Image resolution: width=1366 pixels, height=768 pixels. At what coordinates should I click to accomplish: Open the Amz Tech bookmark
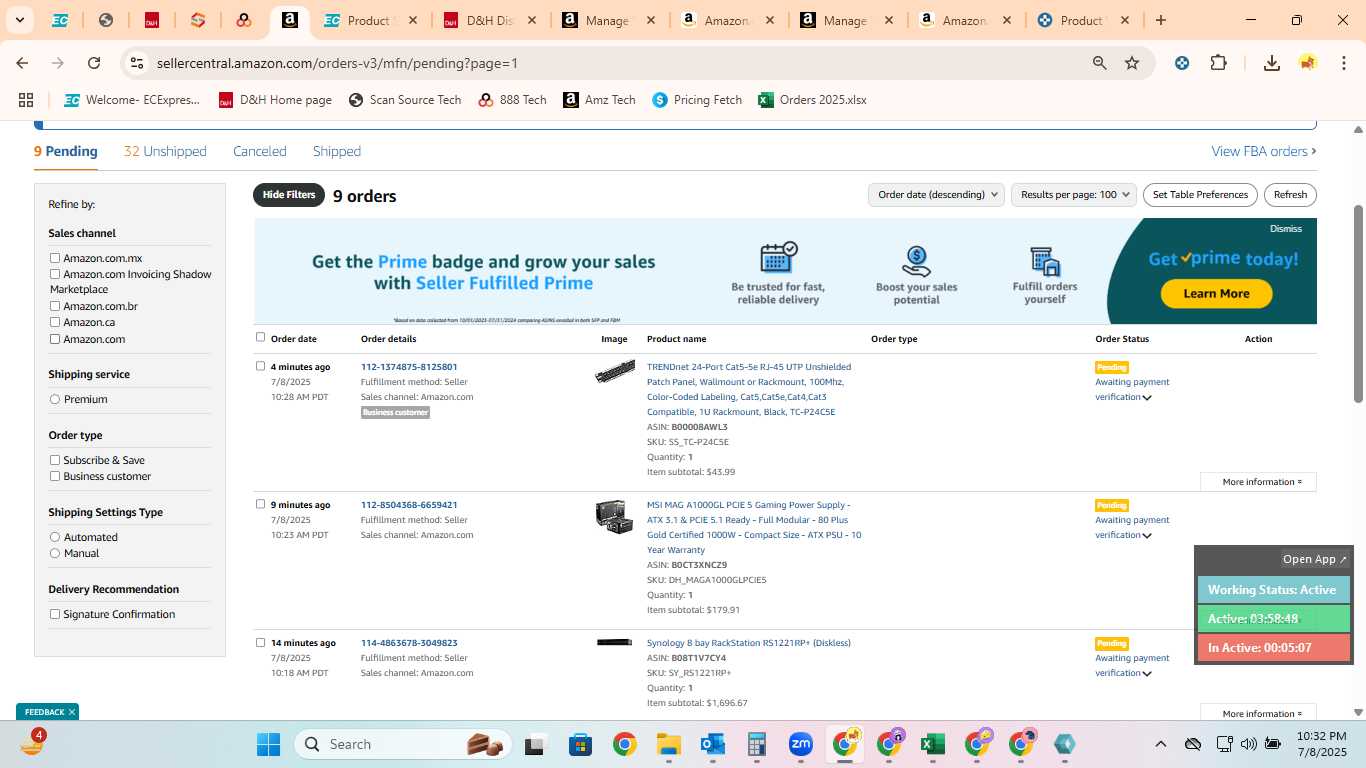pyautogui.click(x=599, y=100)
